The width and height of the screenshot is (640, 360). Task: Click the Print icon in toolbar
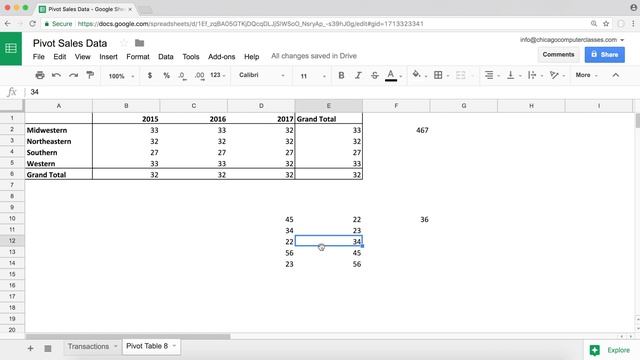(x=40, y=75)
